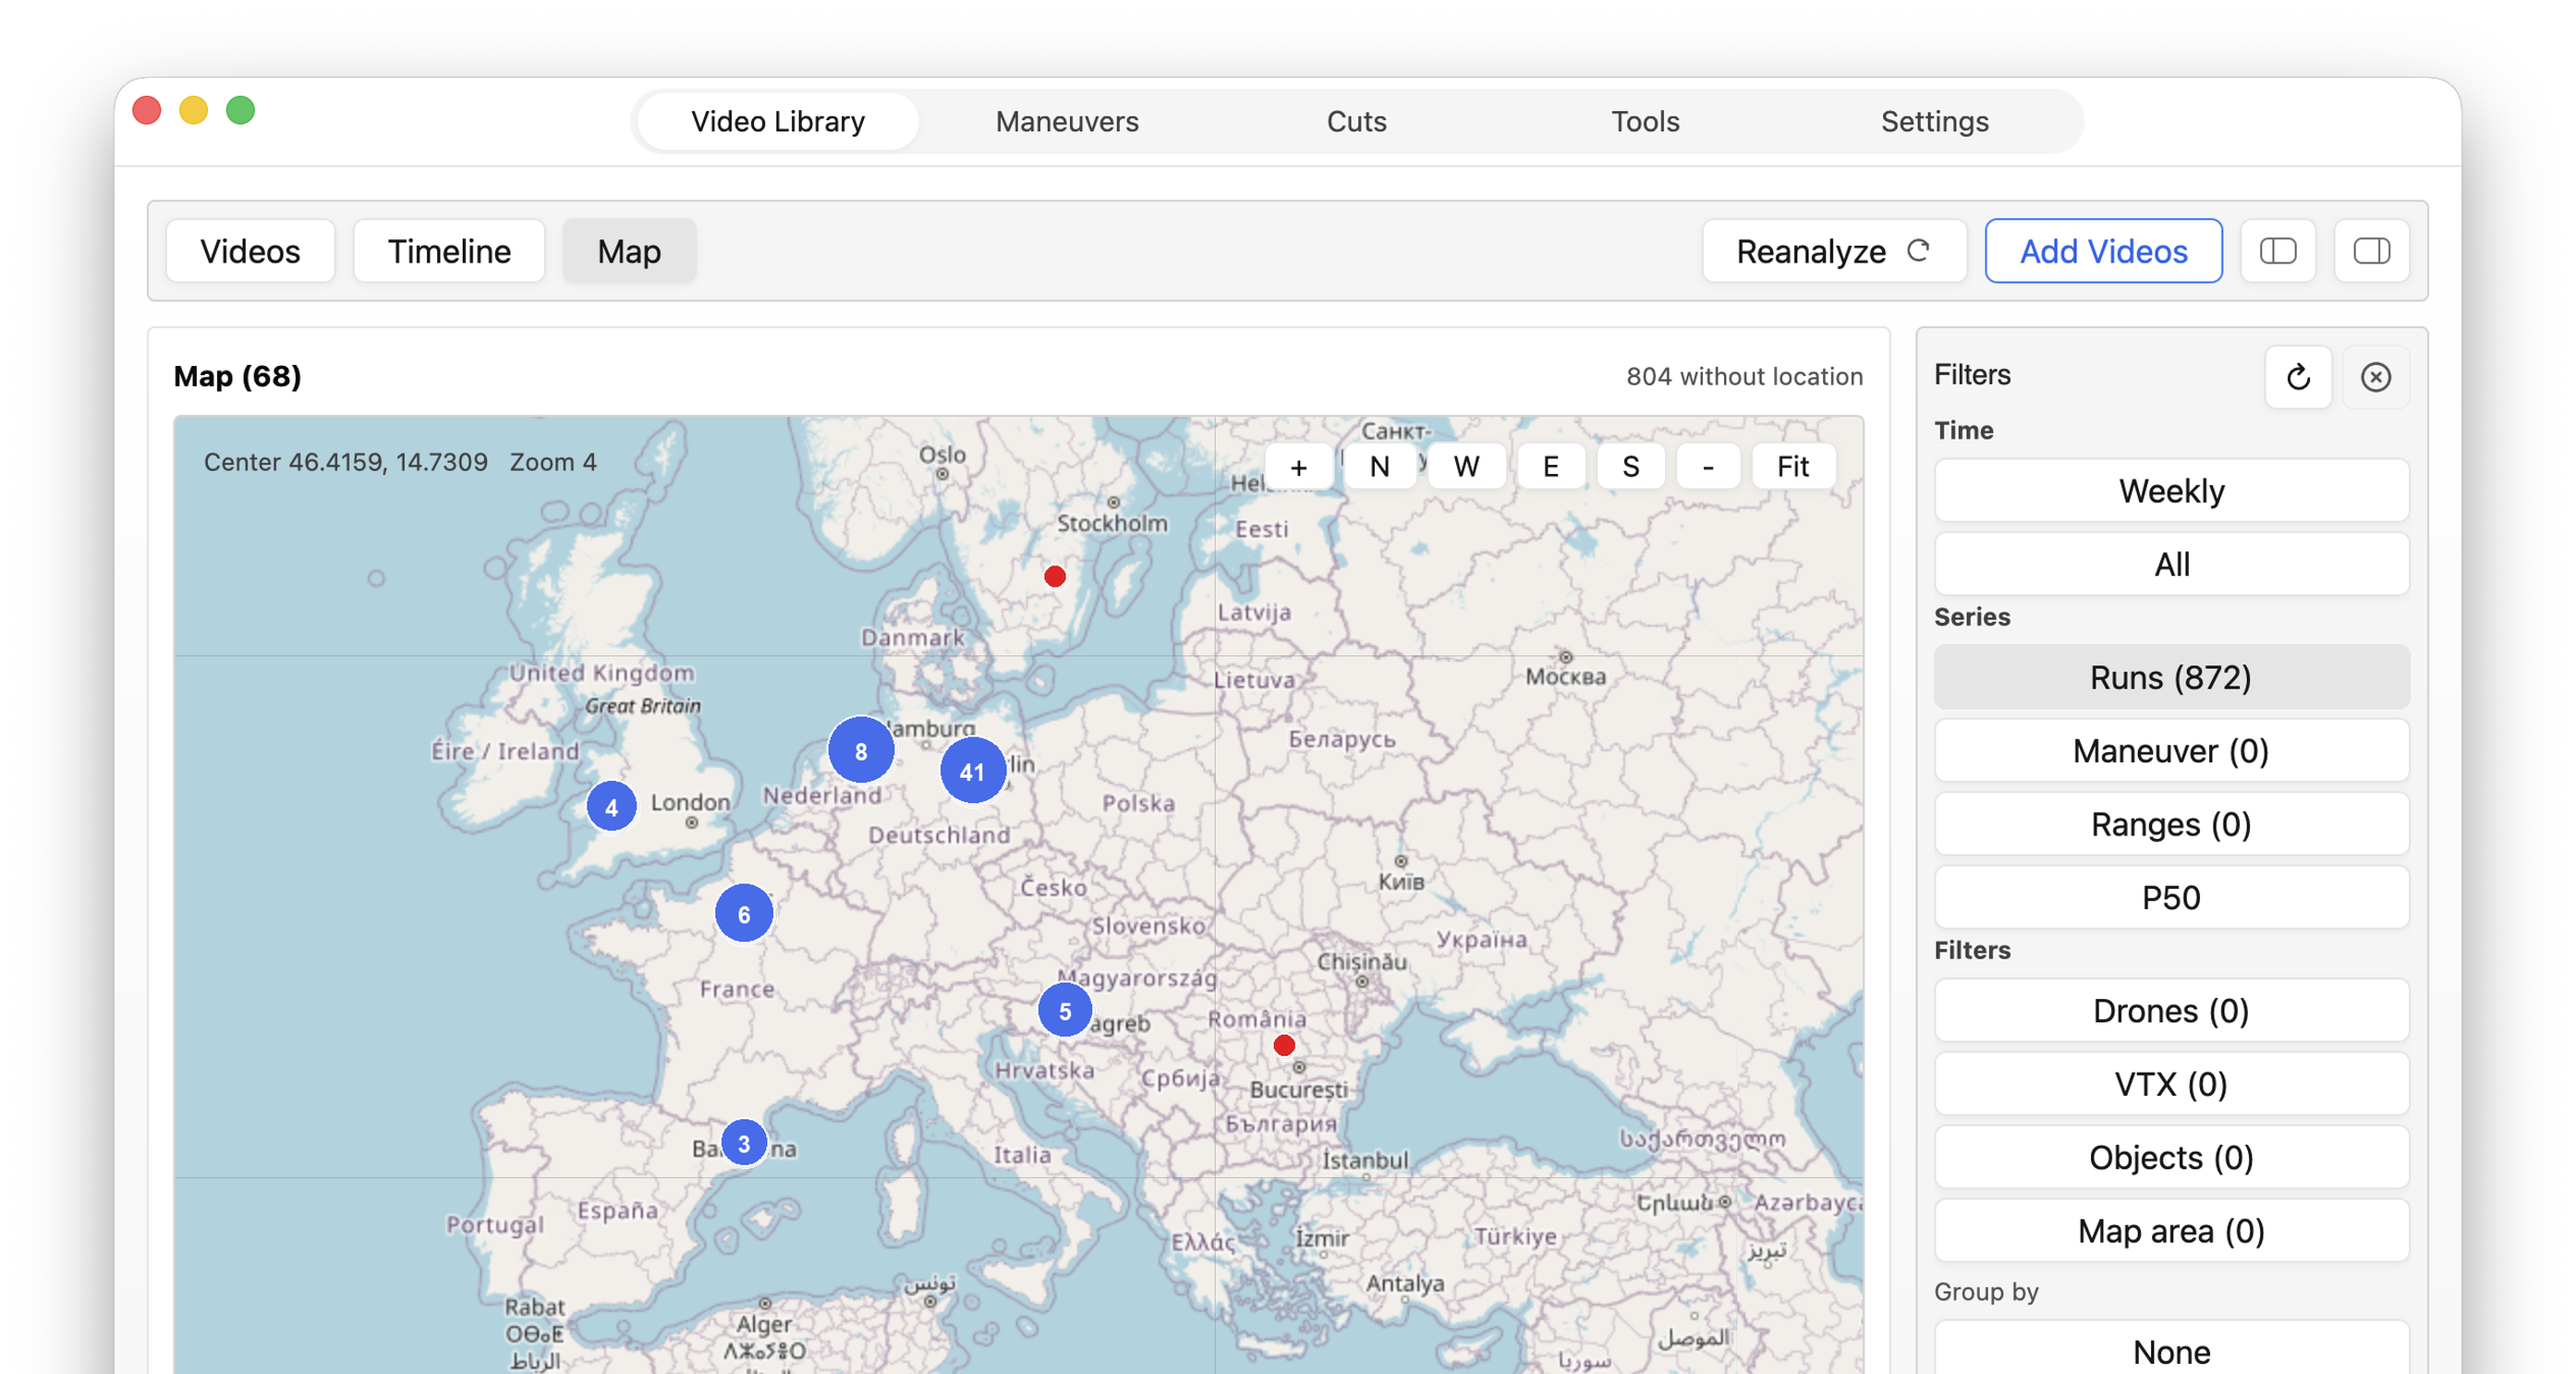2576x1374 pixels.
Task: Zoom in the map with plus button
Action: tap(1298, 467)
